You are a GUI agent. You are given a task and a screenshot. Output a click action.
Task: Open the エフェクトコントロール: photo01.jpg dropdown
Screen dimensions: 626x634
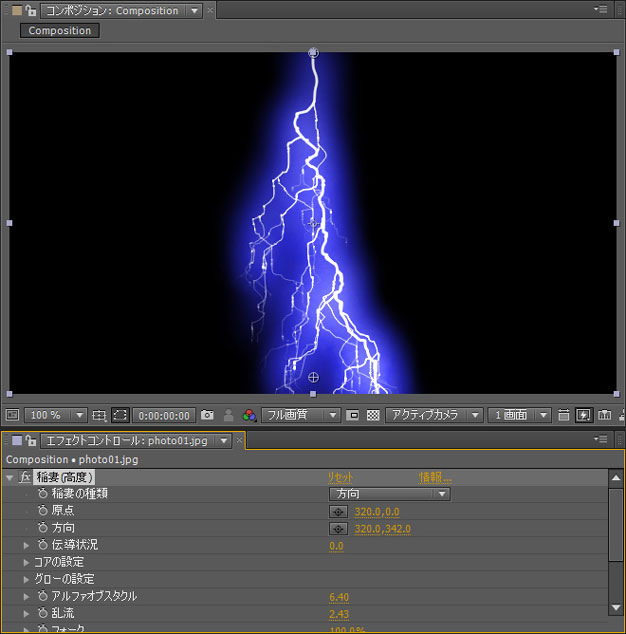[x=136, y=440]
